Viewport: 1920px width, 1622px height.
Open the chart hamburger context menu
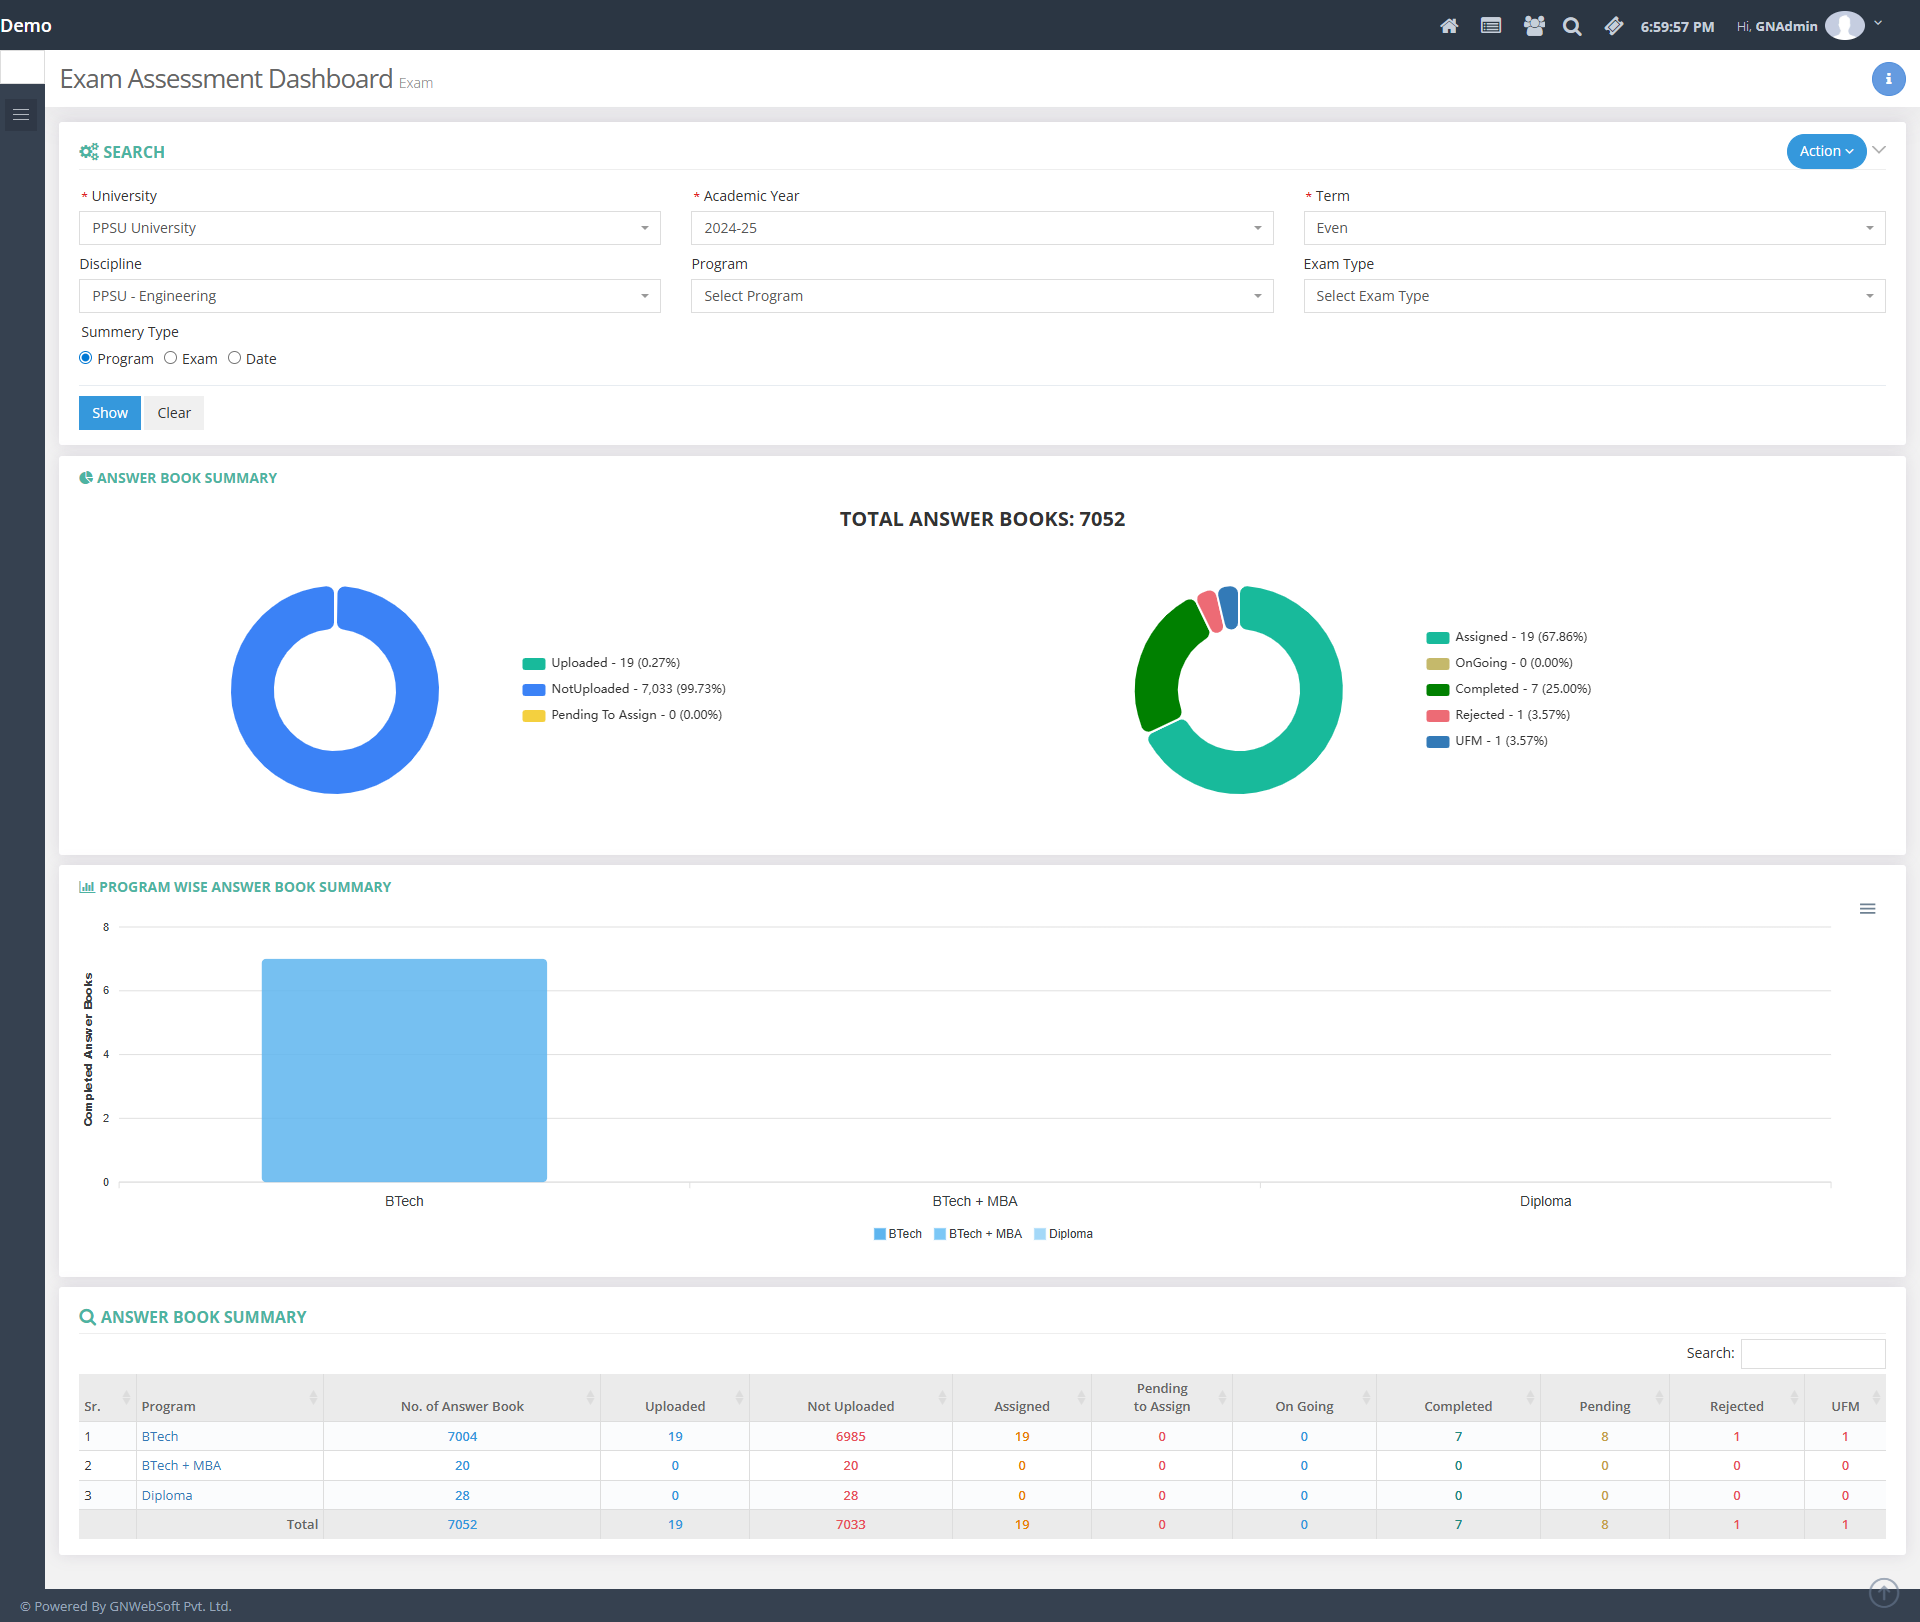tap(1867, 909)
